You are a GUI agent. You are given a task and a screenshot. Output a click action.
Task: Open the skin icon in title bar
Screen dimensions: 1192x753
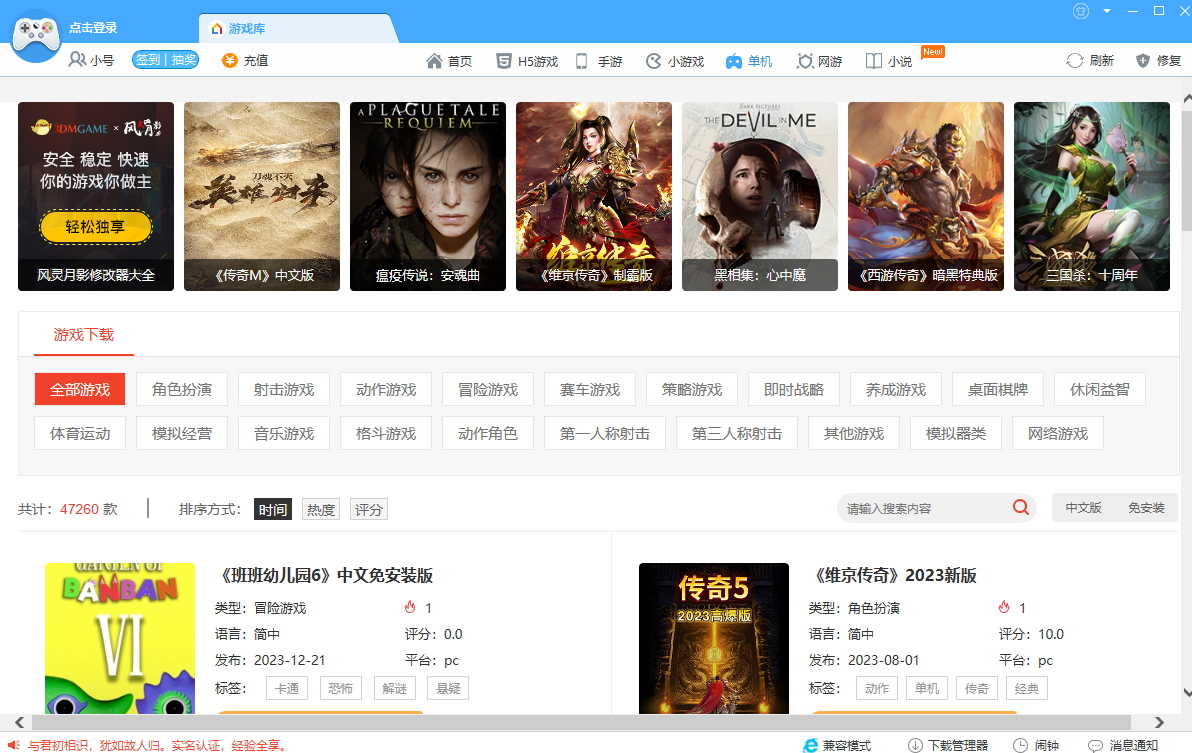(1081, 11)
